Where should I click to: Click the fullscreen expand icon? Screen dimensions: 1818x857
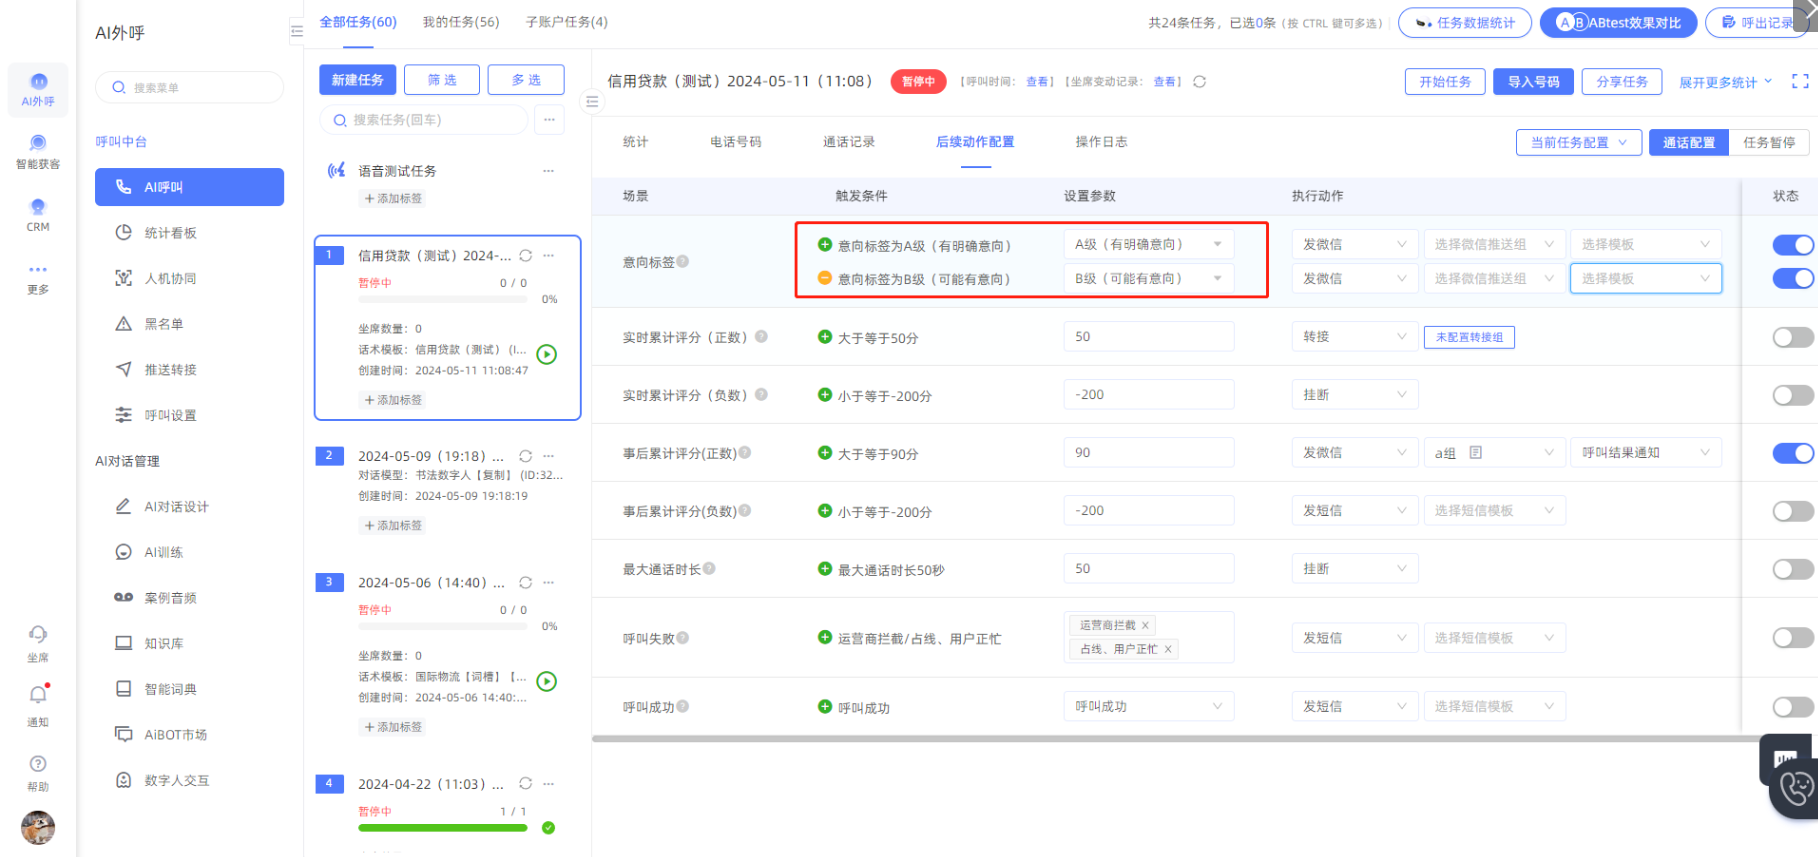1800,81
